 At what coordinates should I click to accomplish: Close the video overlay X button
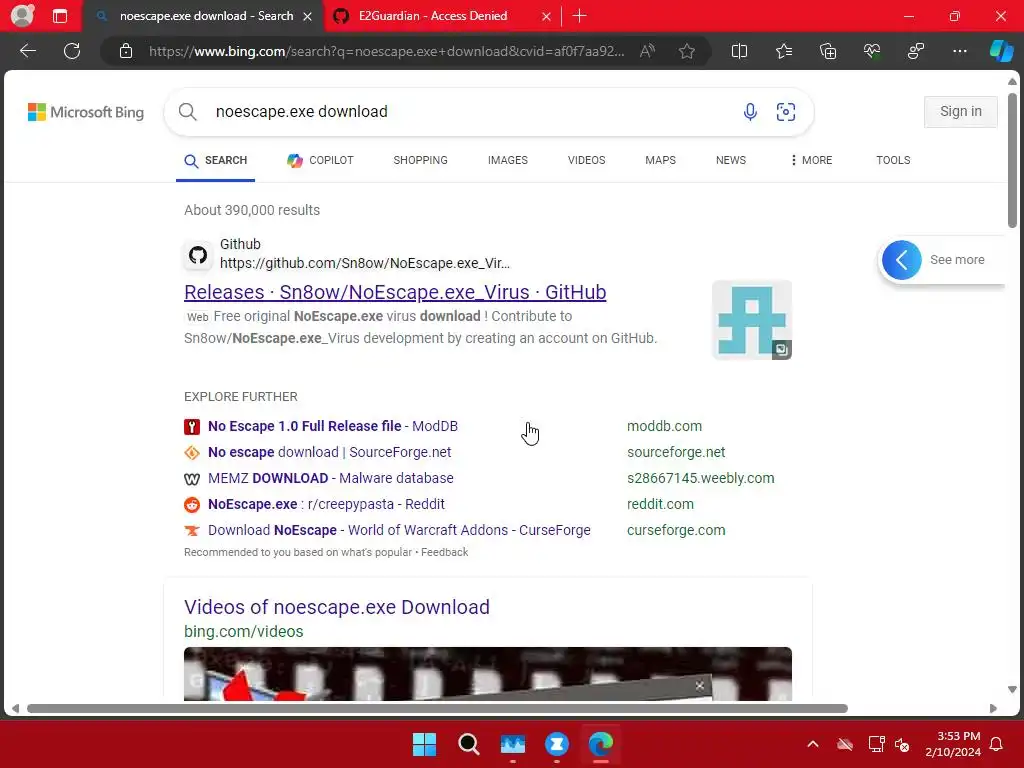point(699,685)
